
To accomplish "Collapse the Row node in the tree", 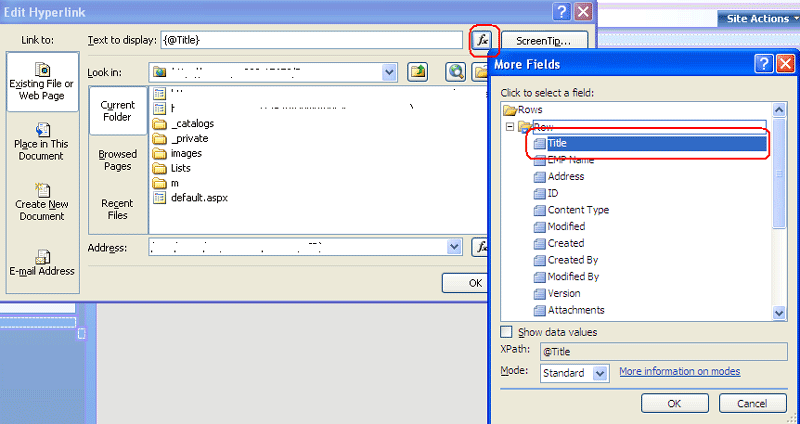I will pyautogui.click(x=510, y=127).
